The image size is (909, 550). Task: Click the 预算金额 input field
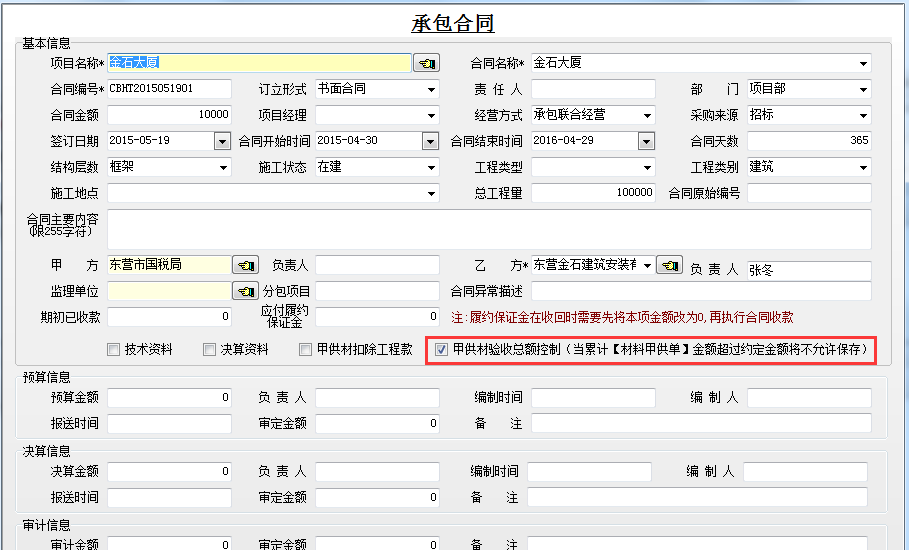[x=169, y=398]
